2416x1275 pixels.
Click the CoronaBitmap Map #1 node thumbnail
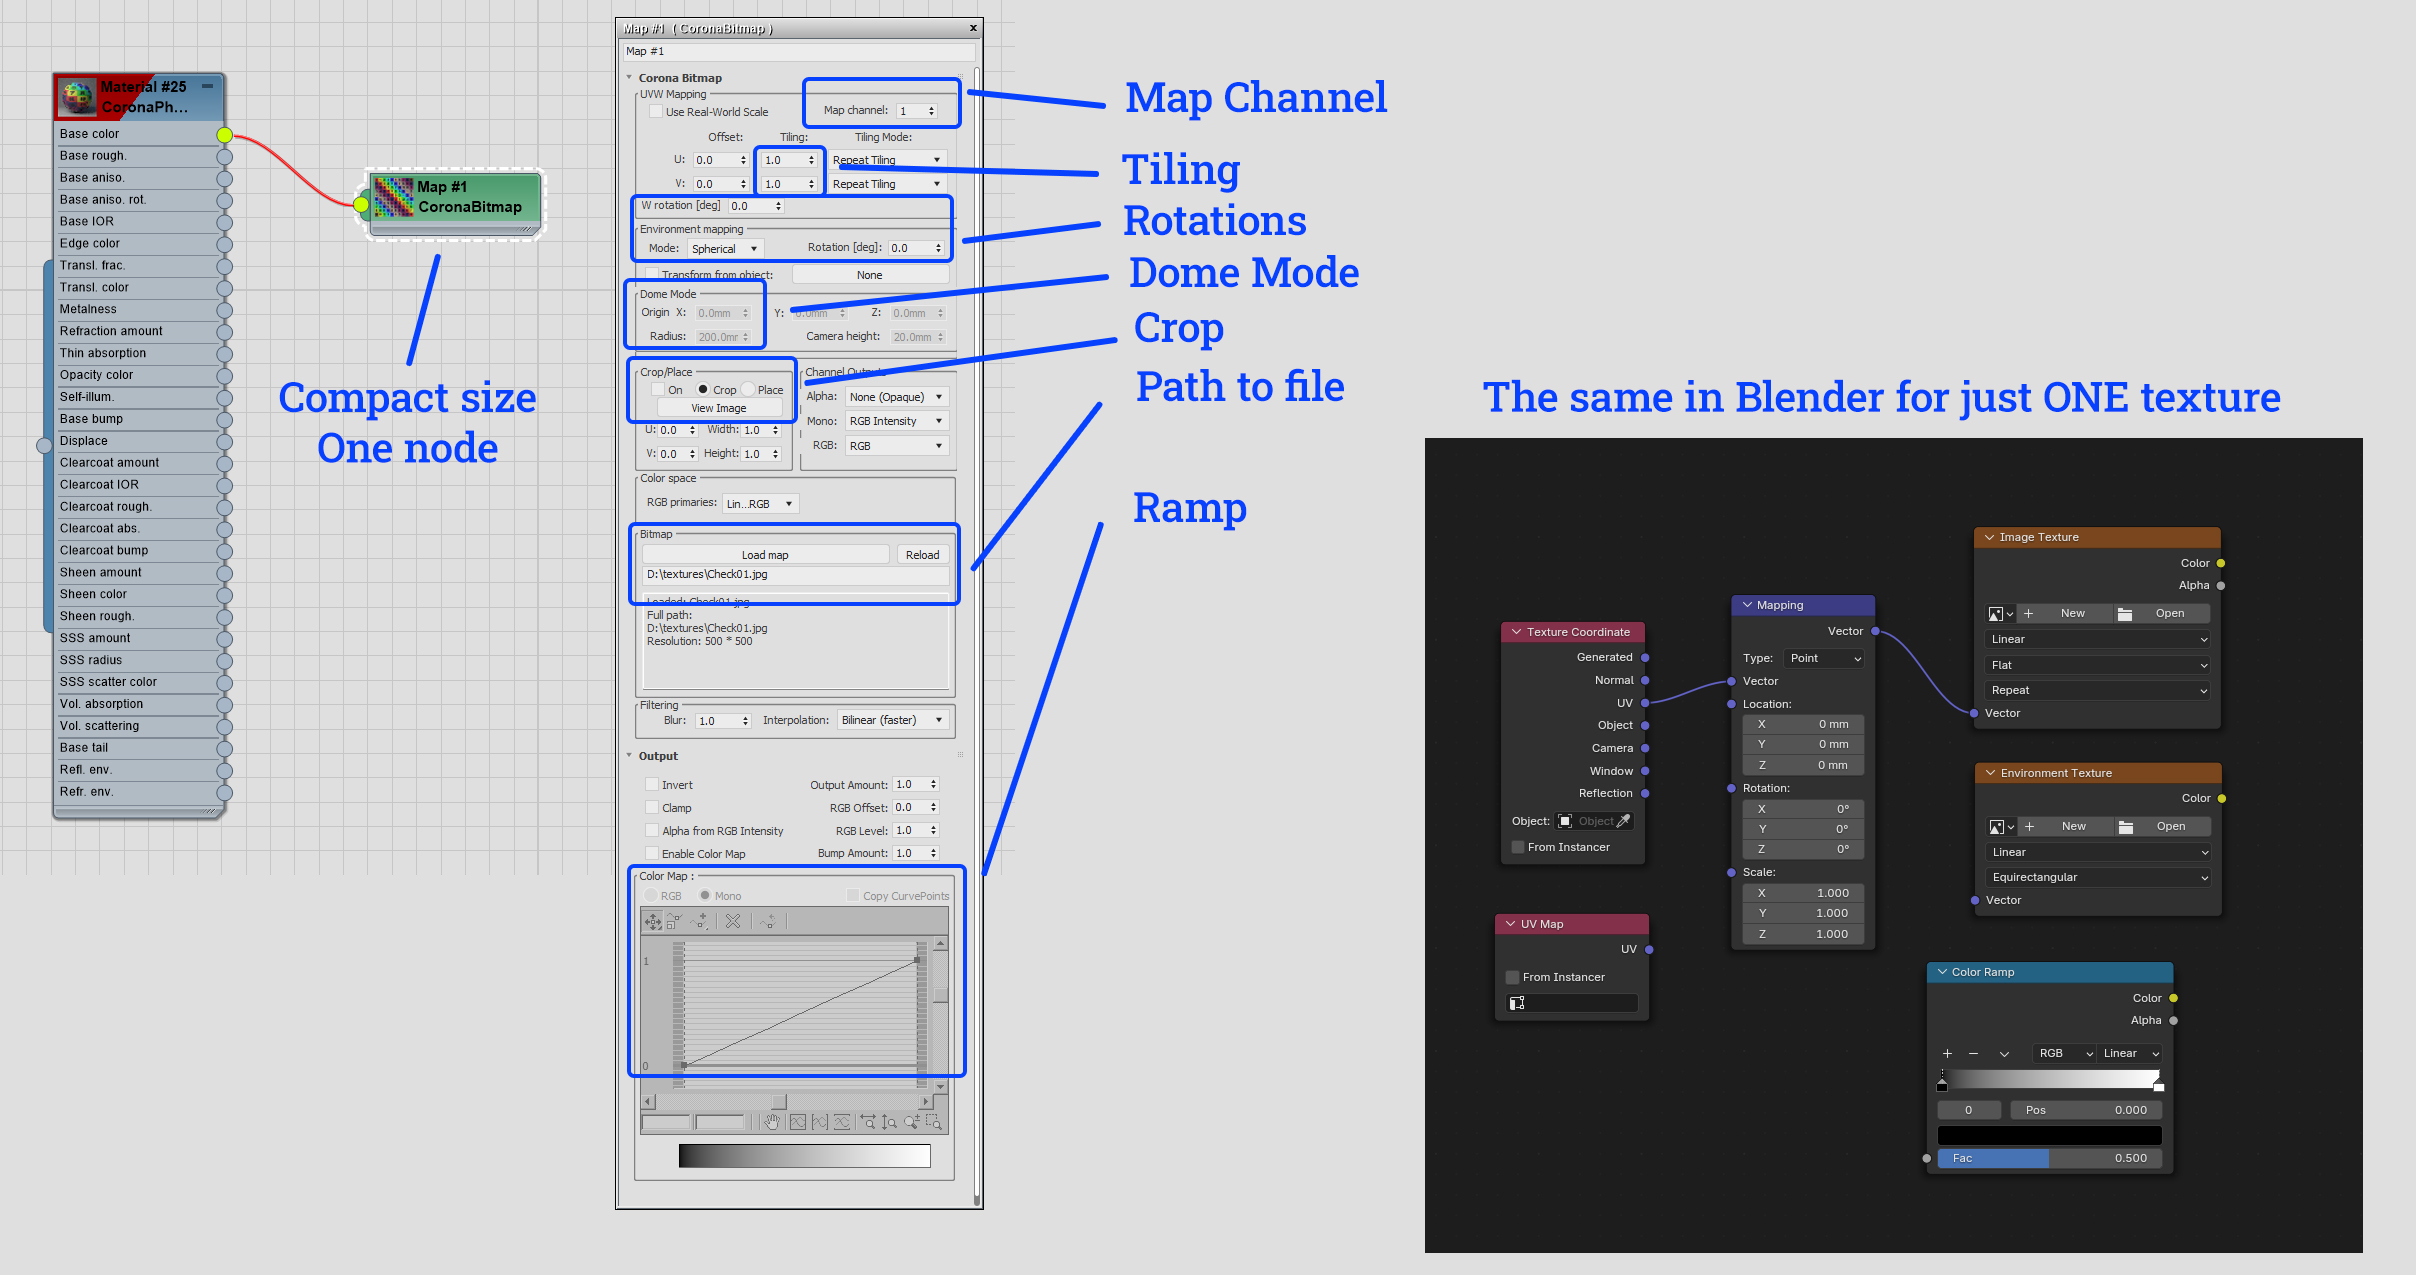[393, 197]
